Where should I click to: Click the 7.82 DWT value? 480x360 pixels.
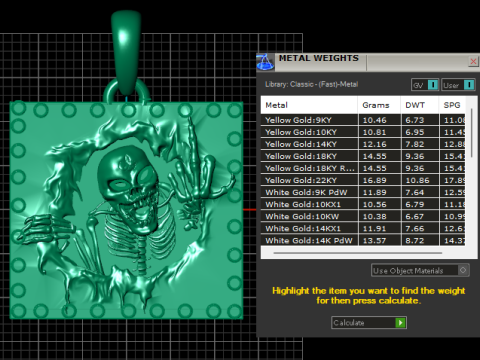pyautogui.click(x=415, y=144)
